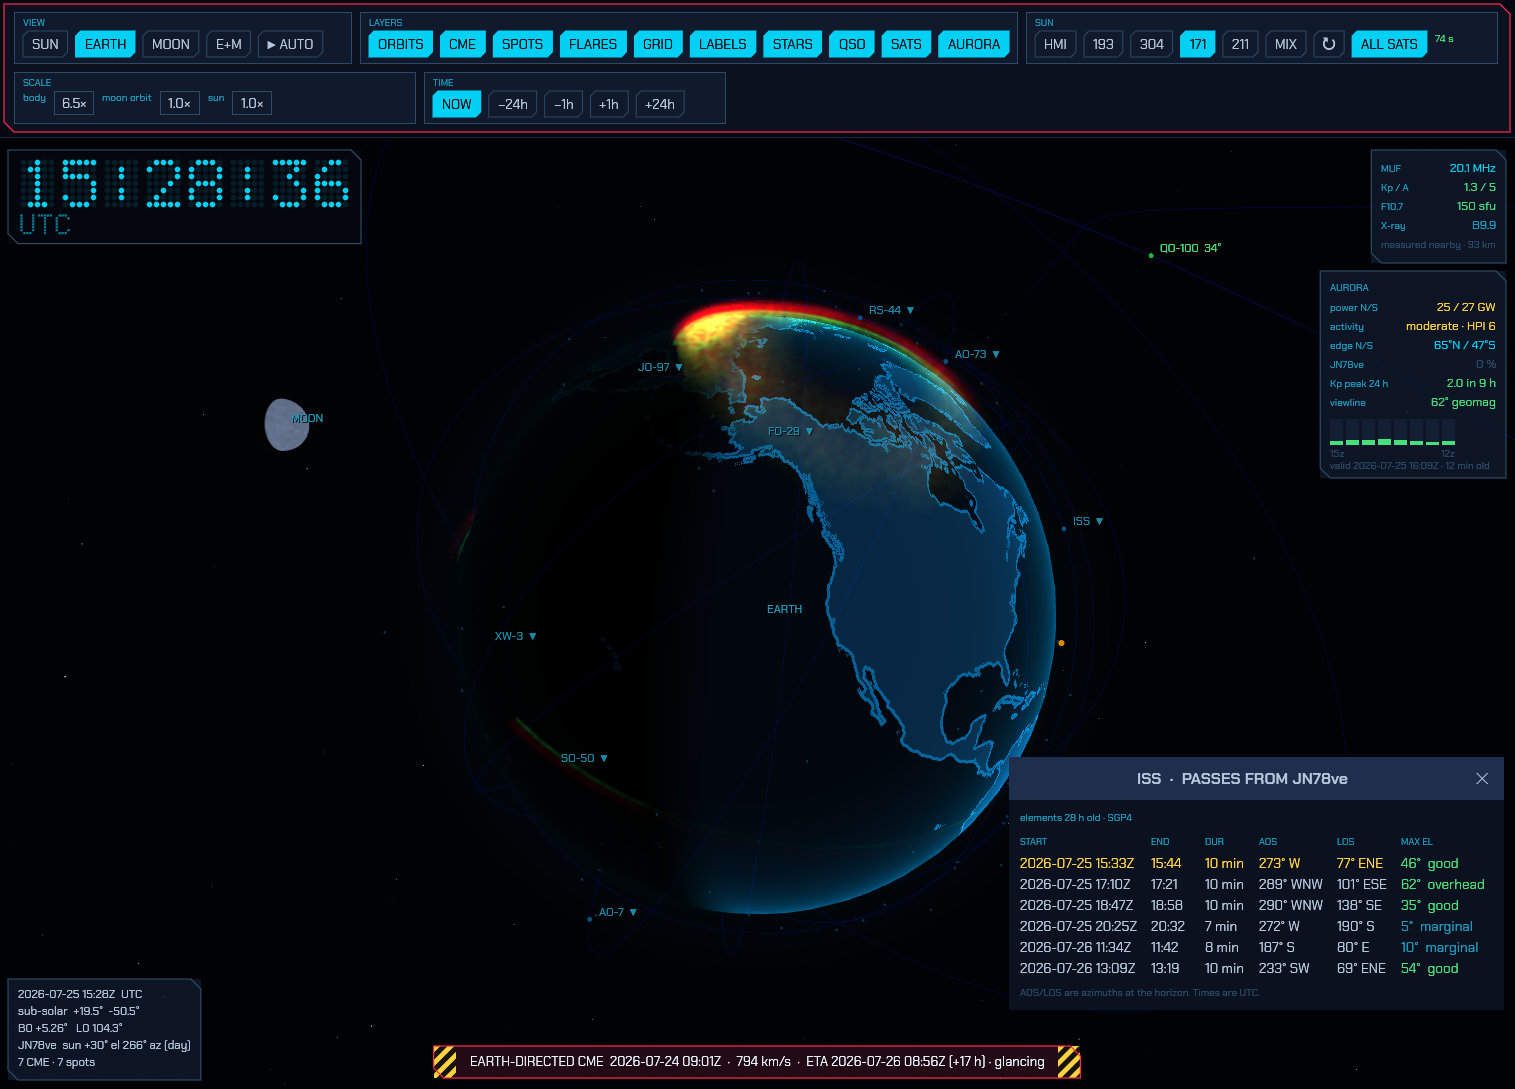Start AUTO view playback
1515x1089 pixels.
pos(290,44)
